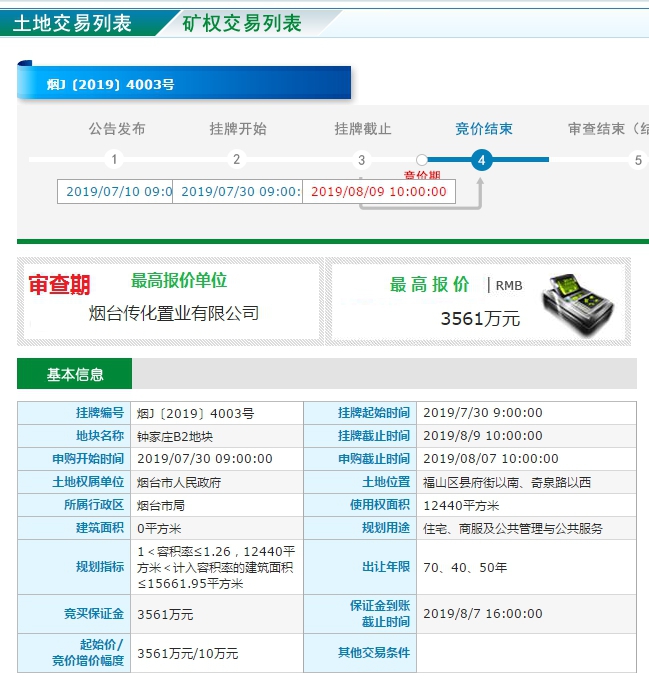Click the 12440平方米 area value
The width and height of the screenshot is (649, 688).
[461, 505]
